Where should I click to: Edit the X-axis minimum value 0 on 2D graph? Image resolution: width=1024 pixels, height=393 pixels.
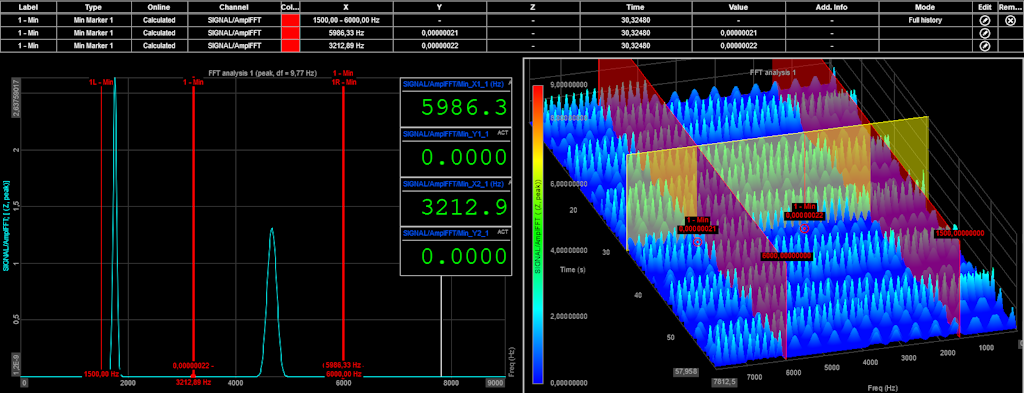pyautogui.click(x=24, y=383)
